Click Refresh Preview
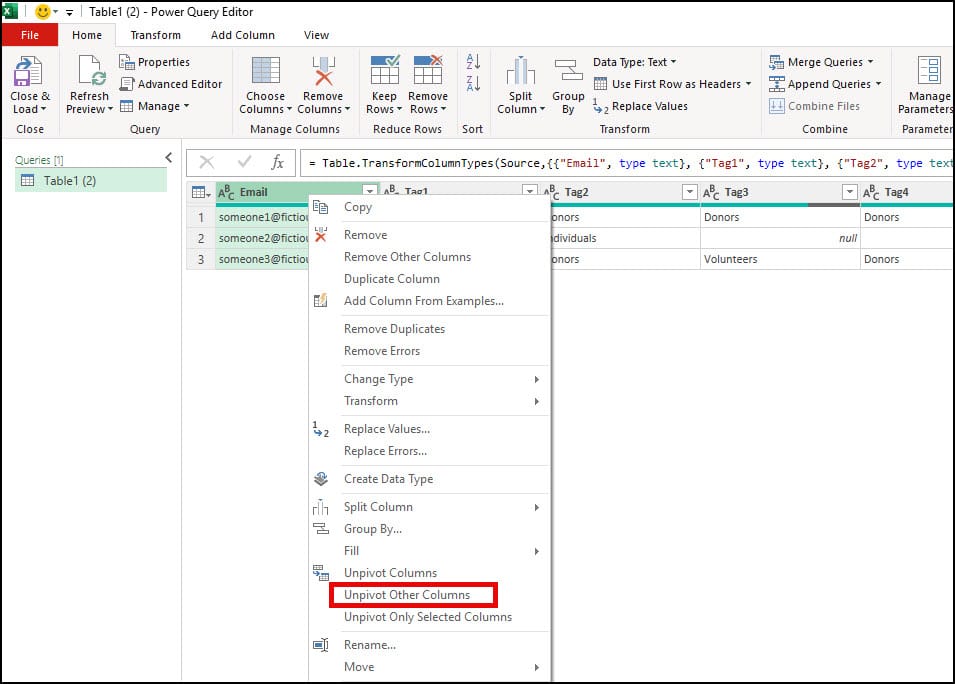The width and height of the screenshot is (955, 684). [88, 84]
